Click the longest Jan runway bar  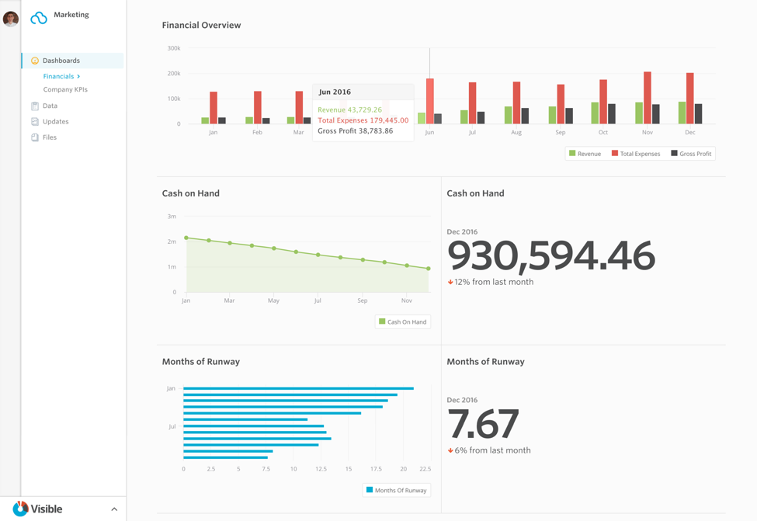coord(298,388)
